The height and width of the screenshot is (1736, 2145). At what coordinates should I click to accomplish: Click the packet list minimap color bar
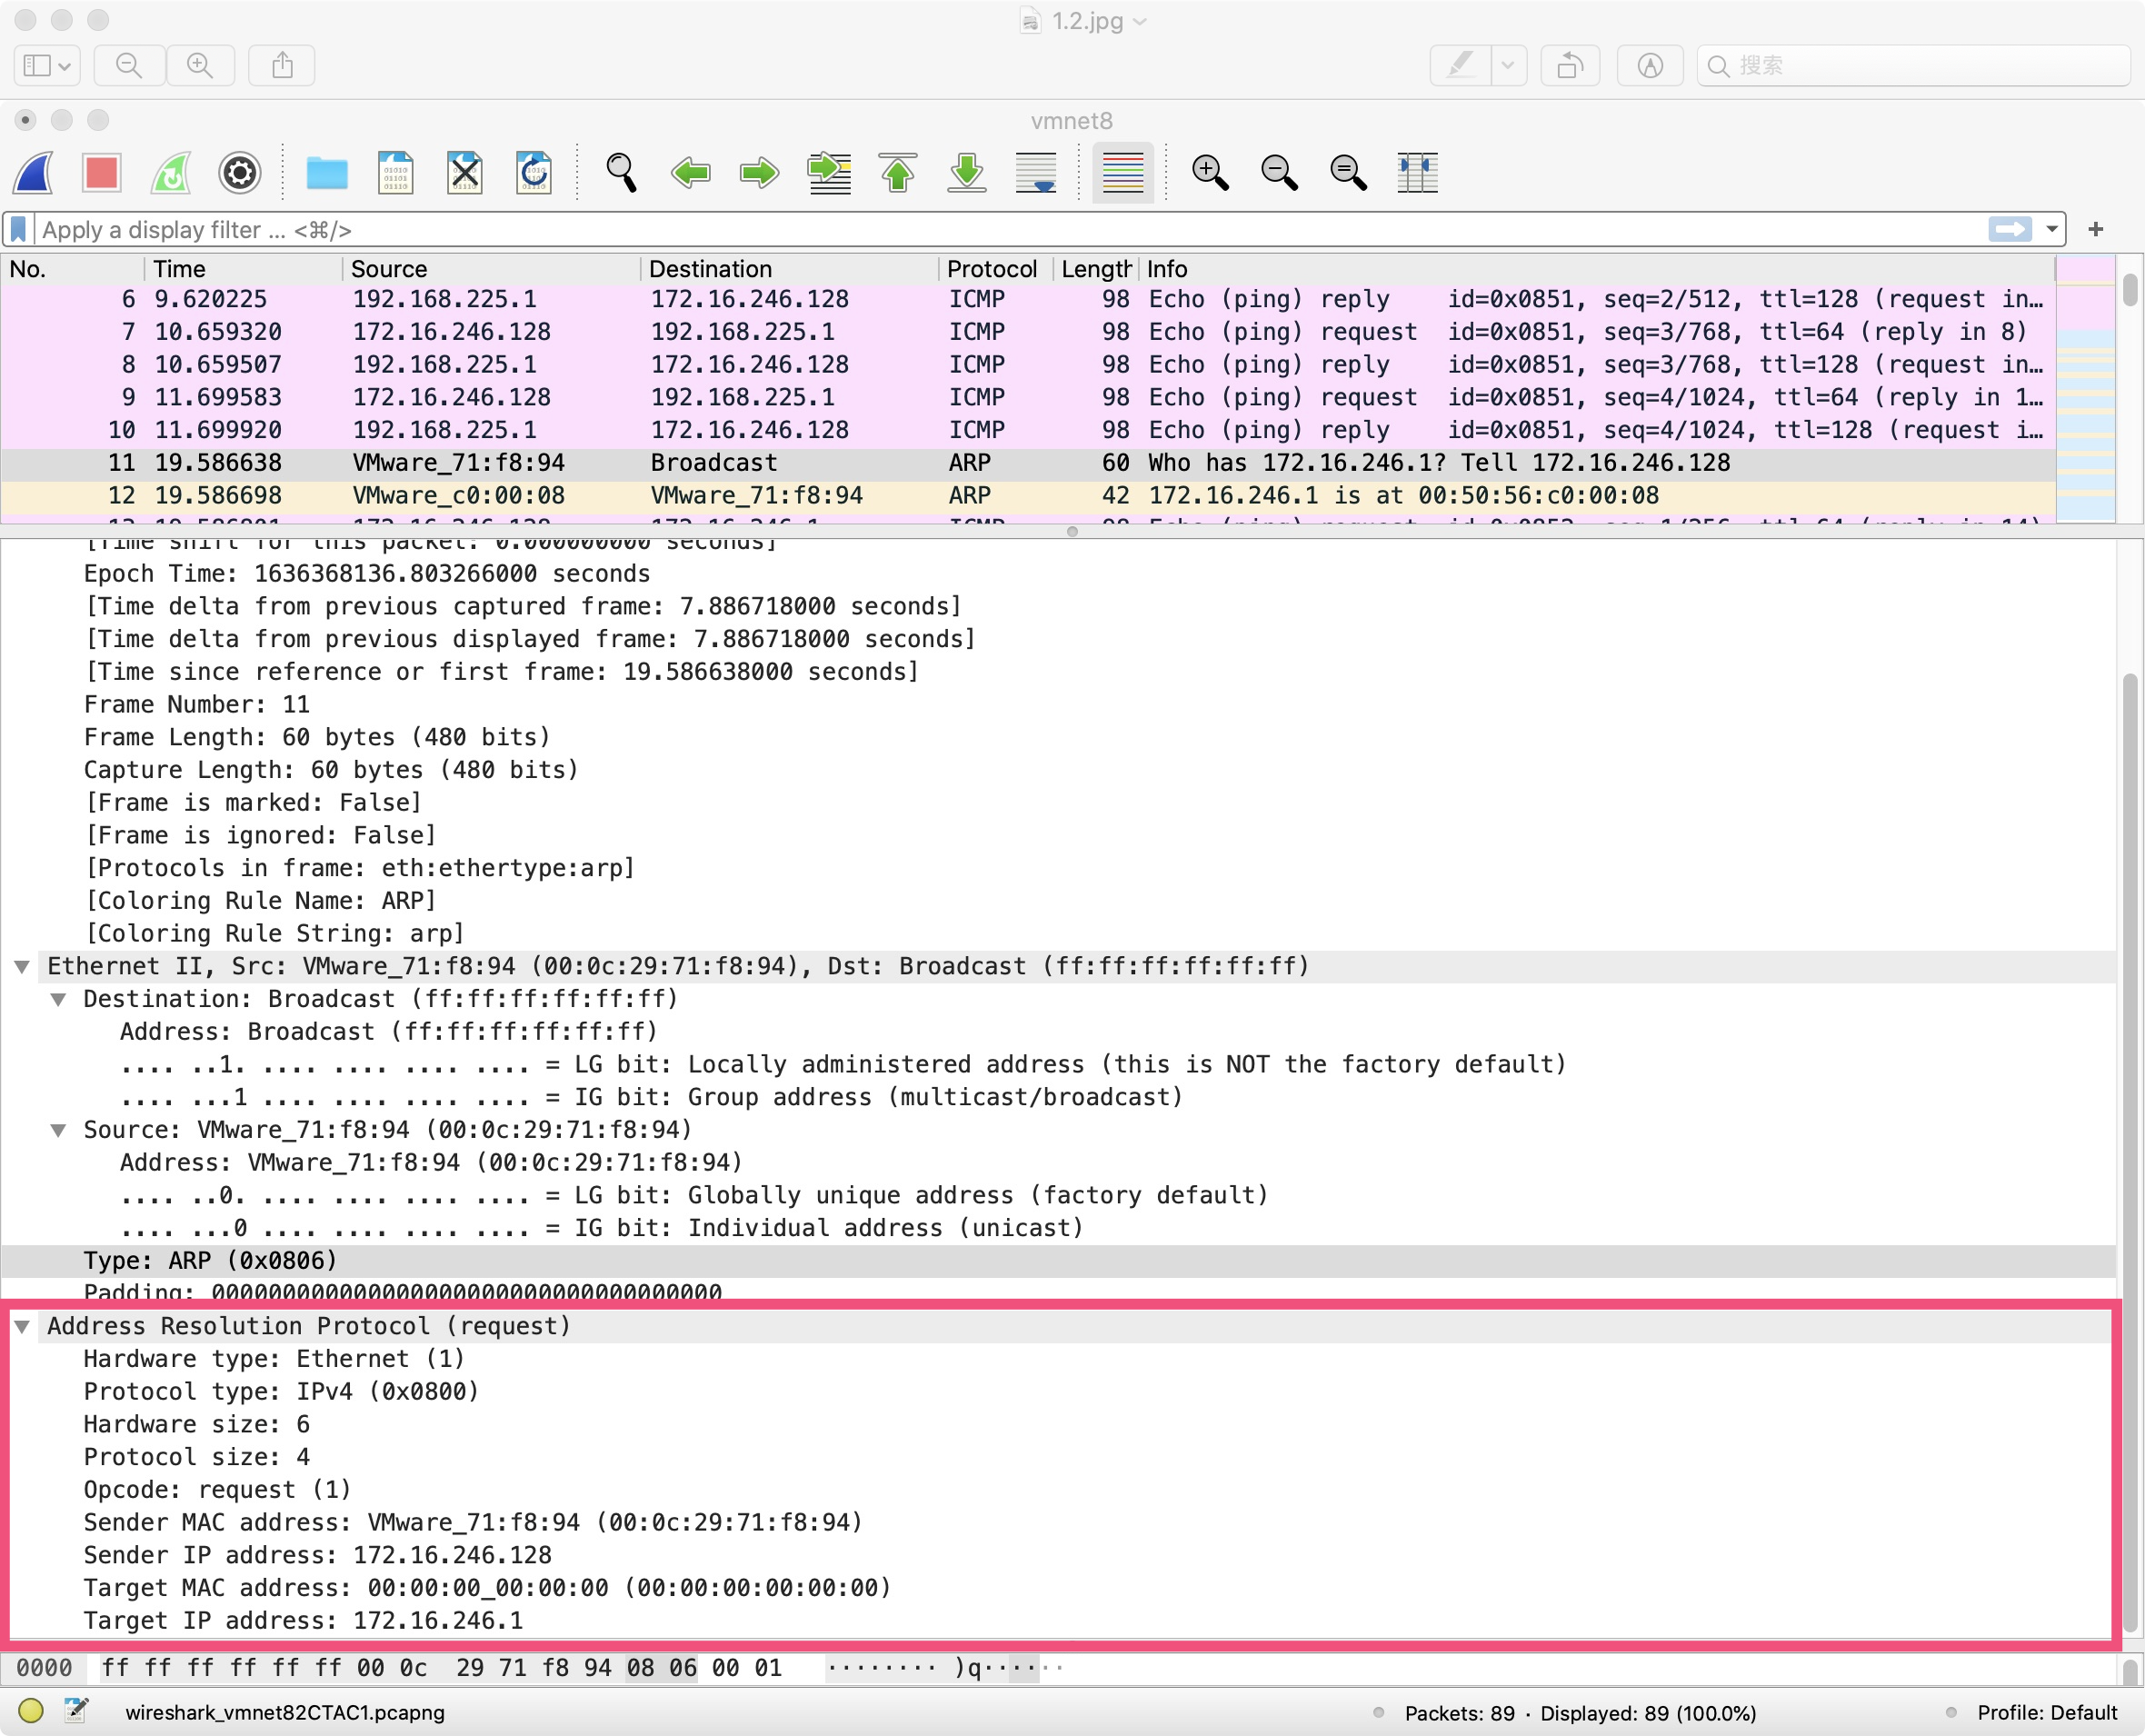click(x=2085, y=390)
